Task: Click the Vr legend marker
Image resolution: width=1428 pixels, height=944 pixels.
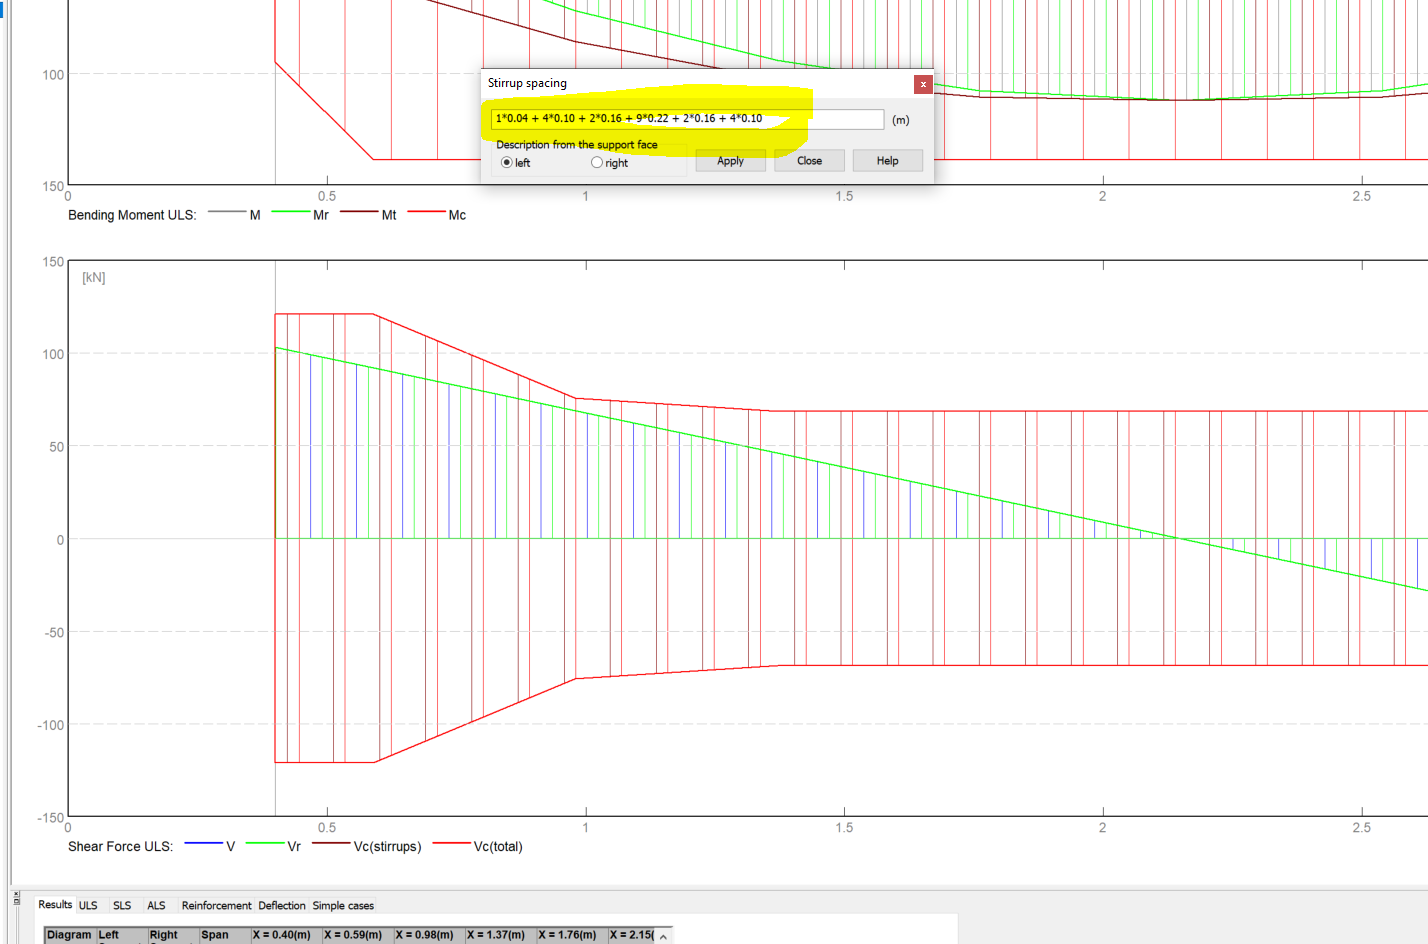Action: (x=265, y=844)
